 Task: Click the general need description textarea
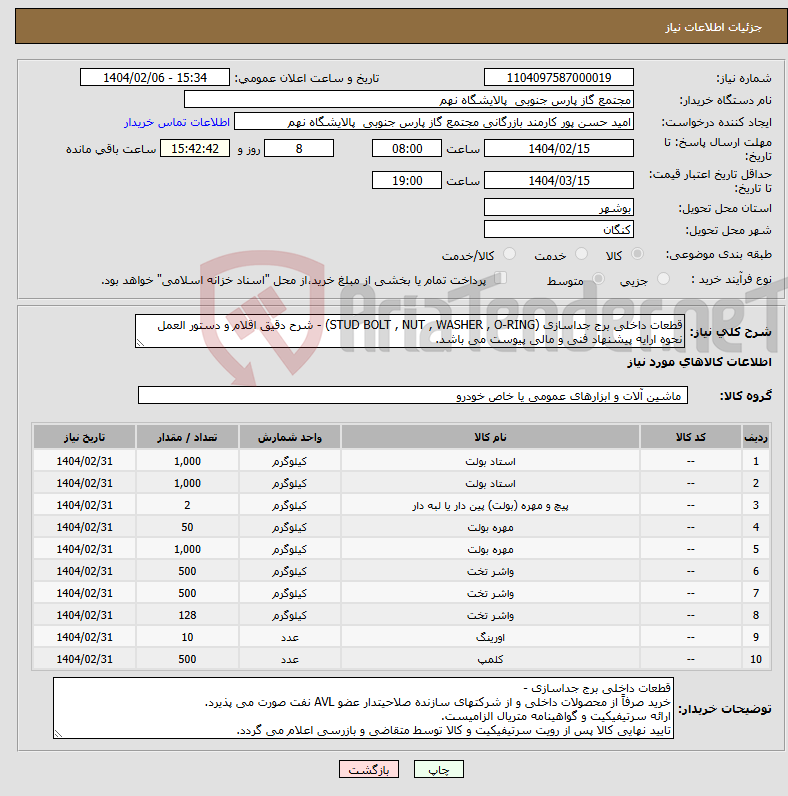pyautogui.click(x=410, y=331)
